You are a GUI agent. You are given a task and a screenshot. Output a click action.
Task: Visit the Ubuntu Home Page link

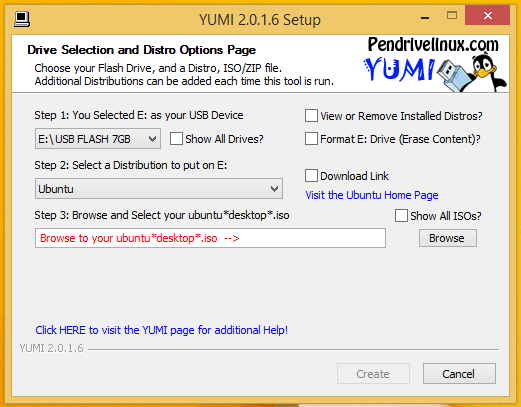372,195
